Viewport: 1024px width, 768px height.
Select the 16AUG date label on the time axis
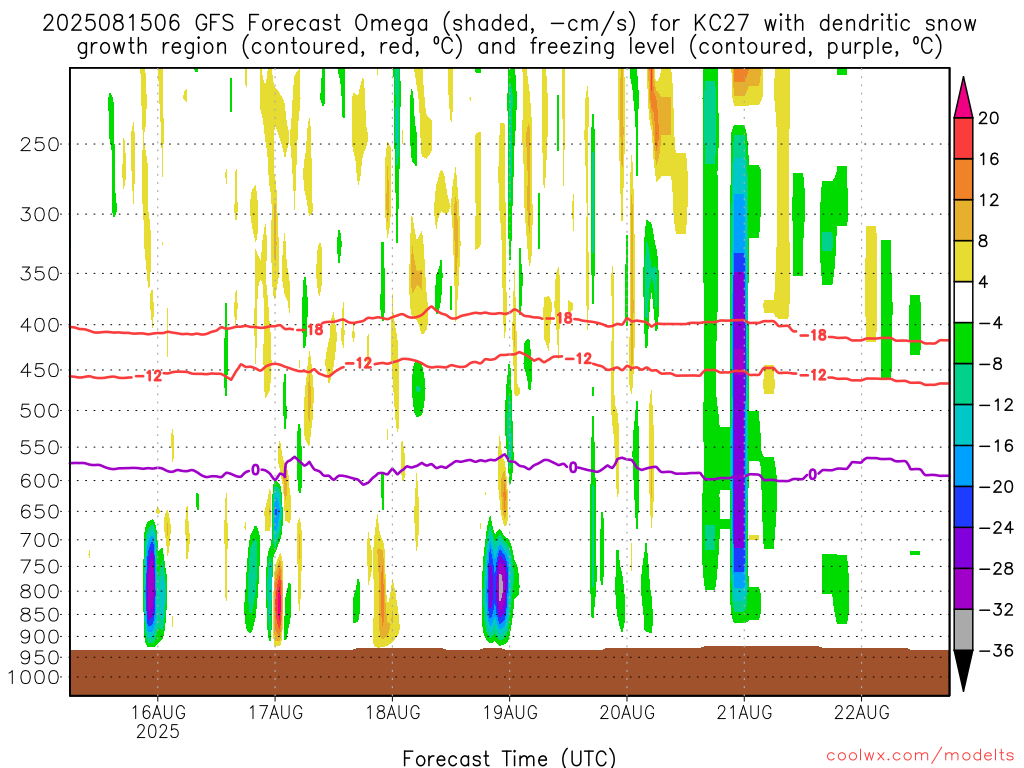point(158,712)
